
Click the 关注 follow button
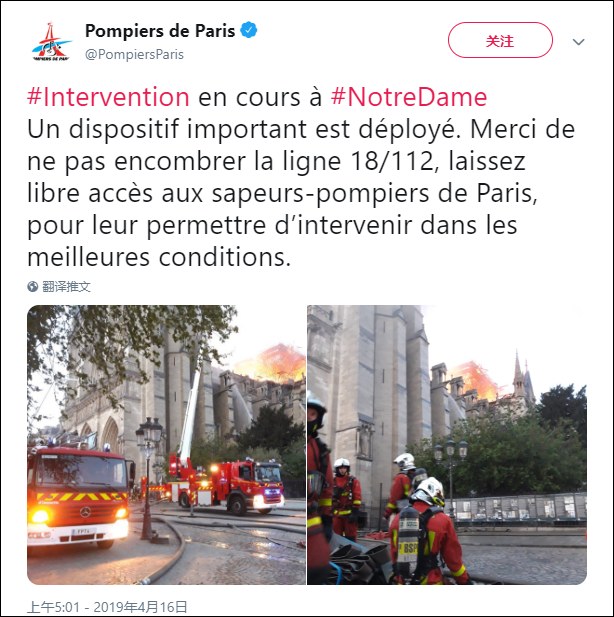click(x=500, y=40)
